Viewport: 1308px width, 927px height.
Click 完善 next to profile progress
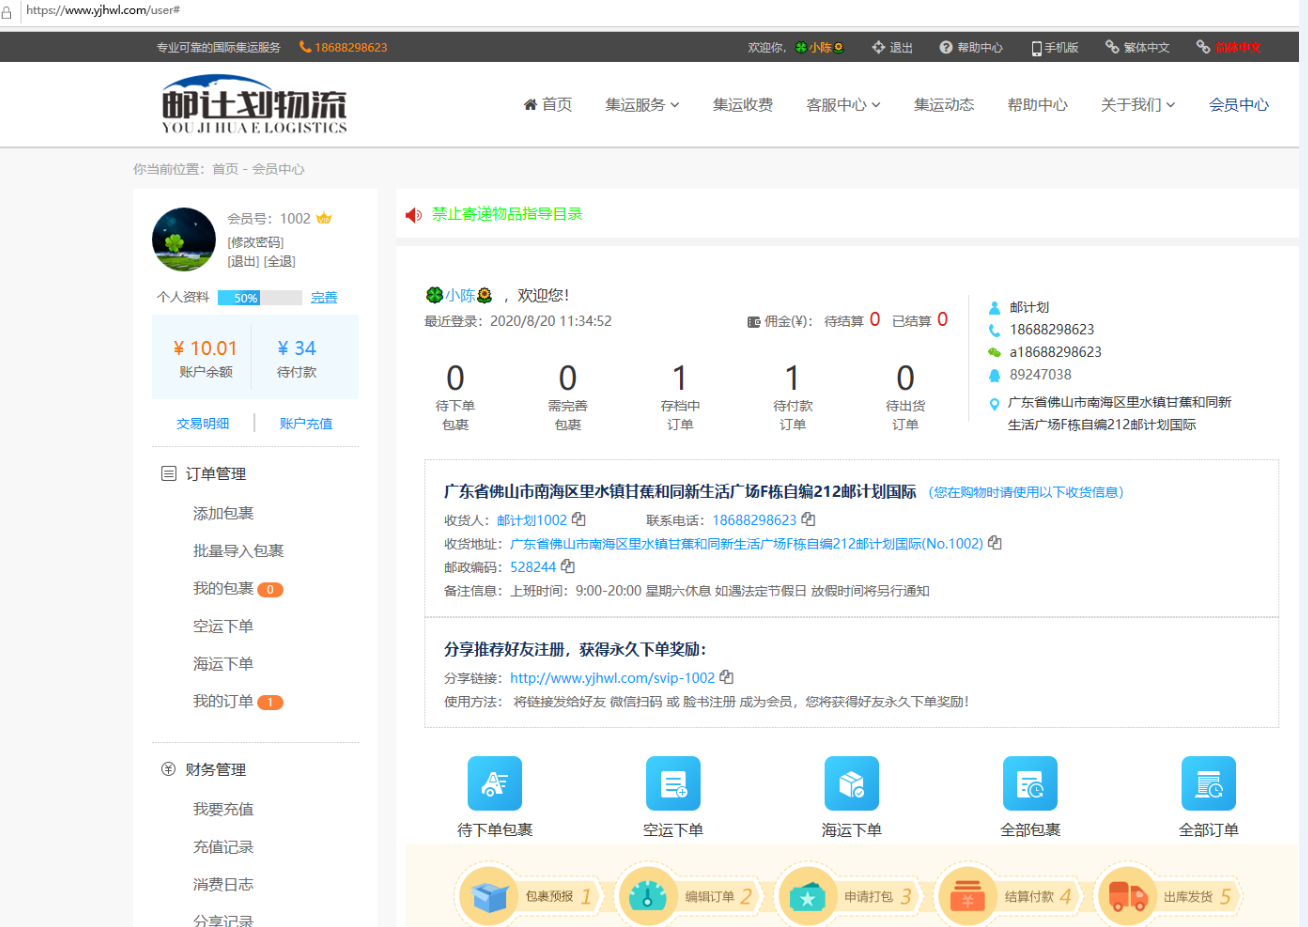[324, 297]
